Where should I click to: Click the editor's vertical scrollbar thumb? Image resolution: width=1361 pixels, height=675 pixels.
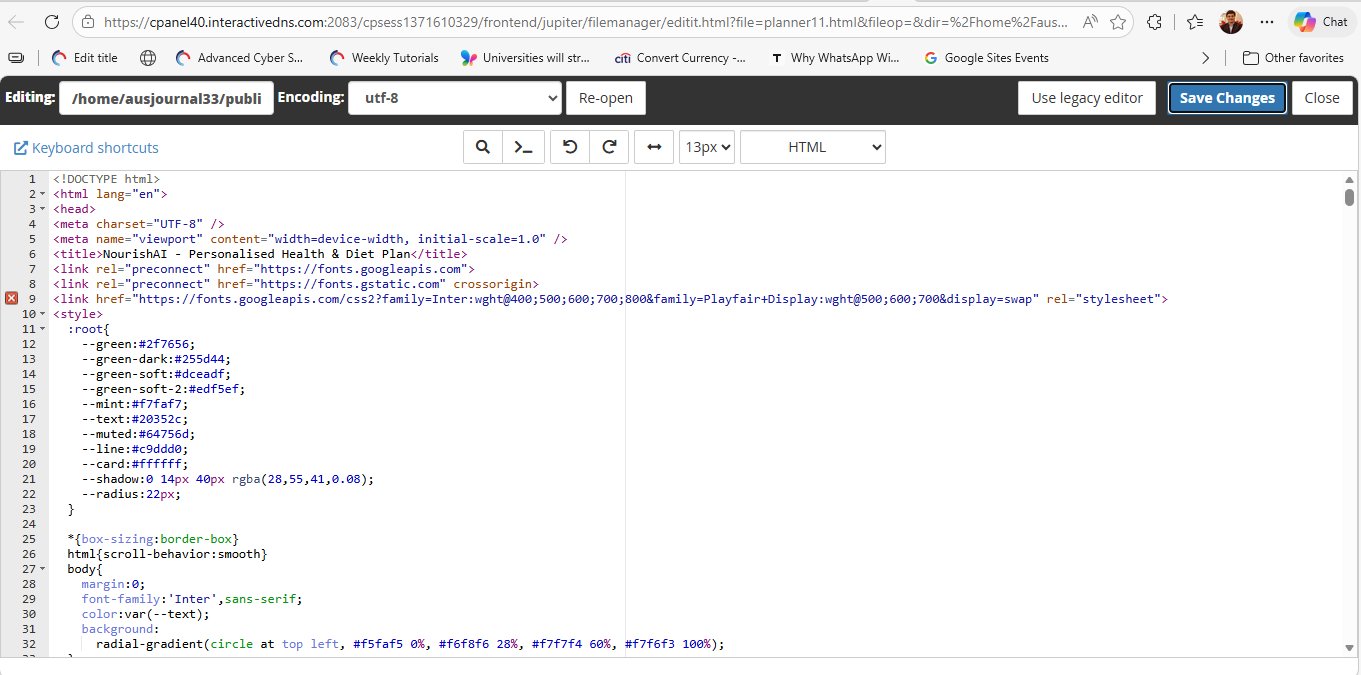pos(1349,197)
